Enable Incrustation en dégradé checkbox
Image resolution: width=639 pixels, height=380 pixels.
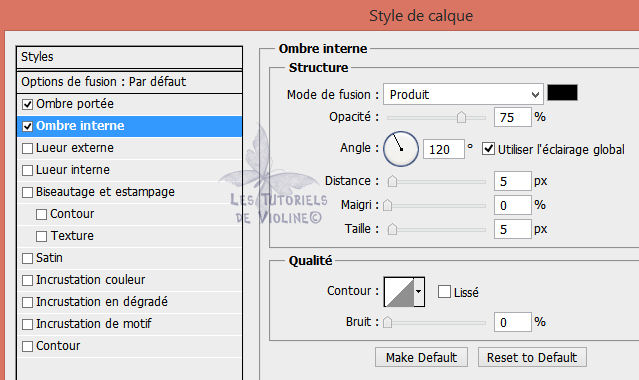(x=27, y=303)
